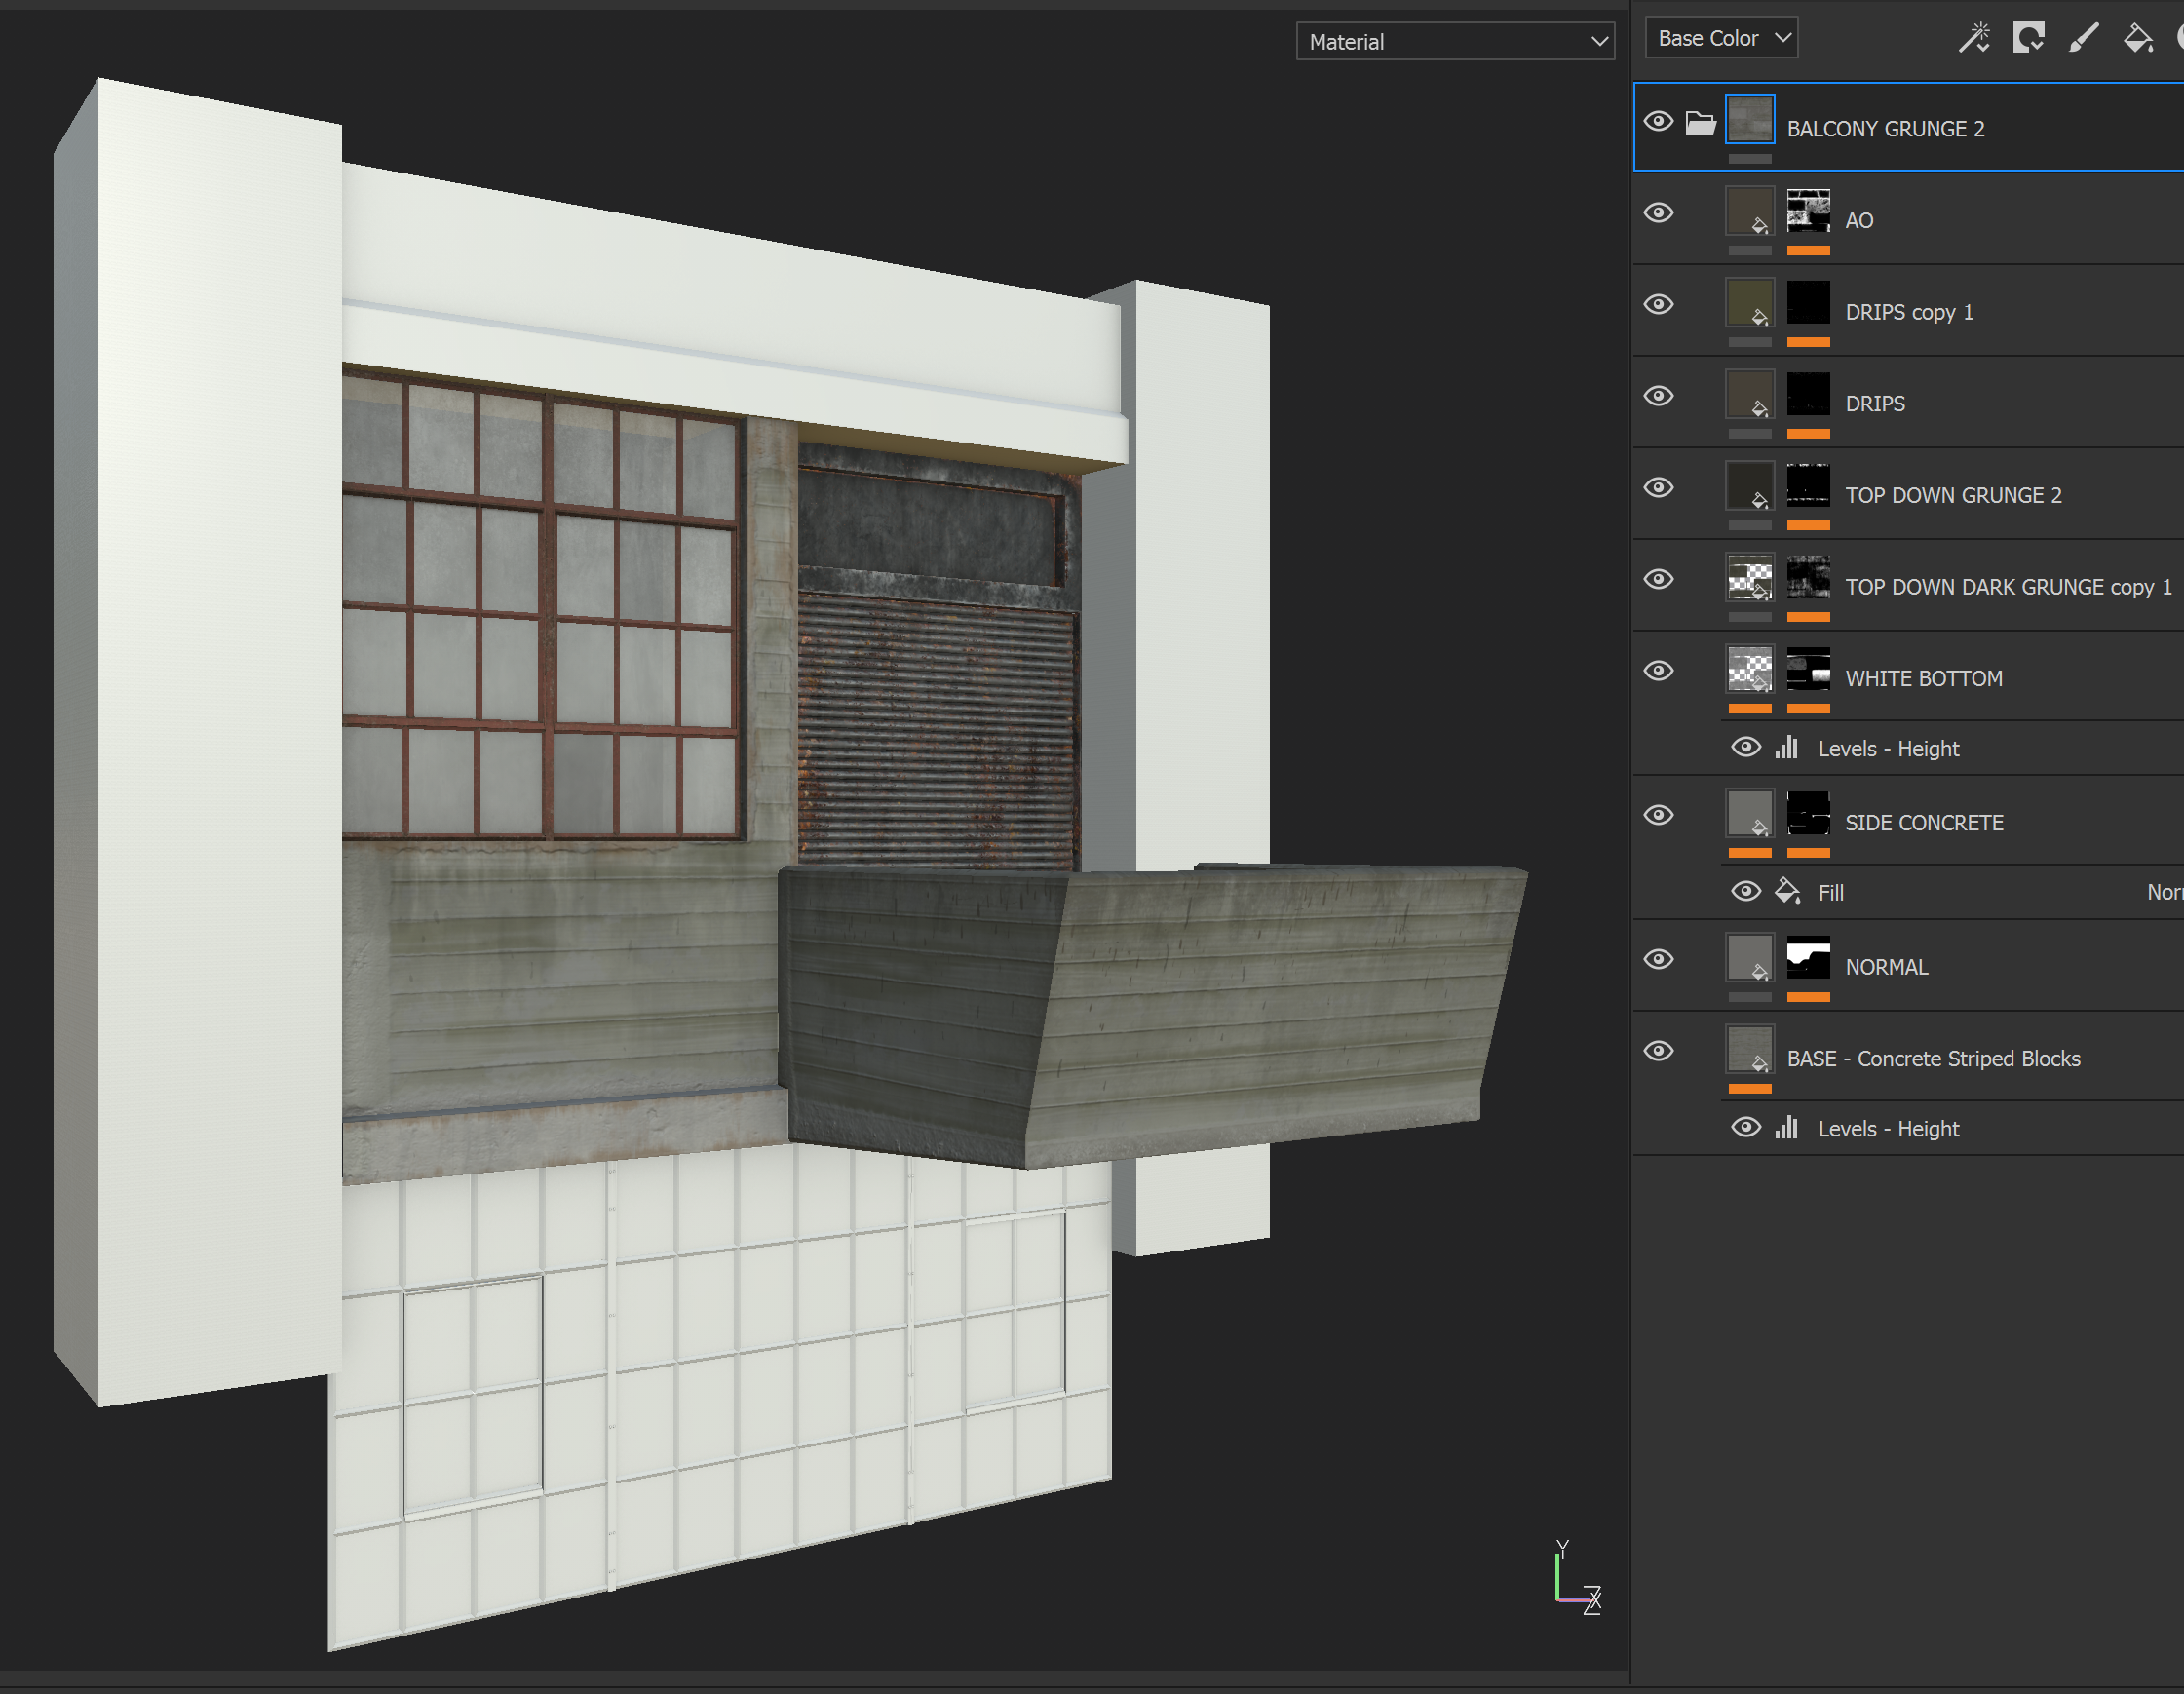Click the DRIPS layer color swatch thumbnail
The height and width of the screenshot is (1694, 2184).
coord(1750,396)
